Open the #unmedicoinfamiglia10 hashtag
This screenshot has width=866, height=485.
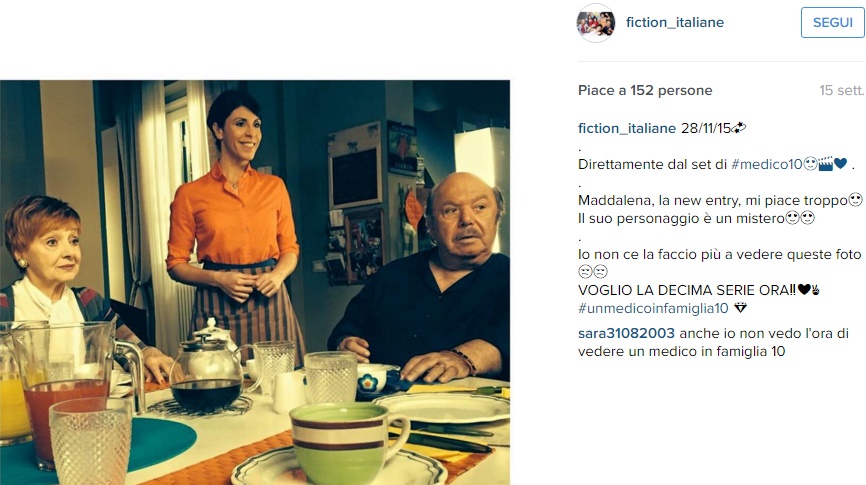click(653, 308)
